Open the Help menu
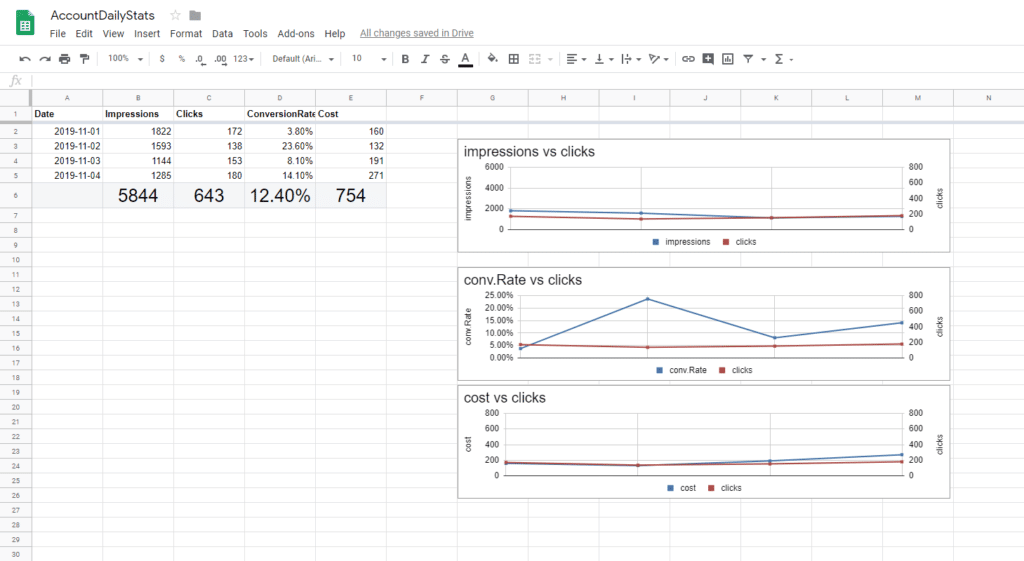 [334, 33]
